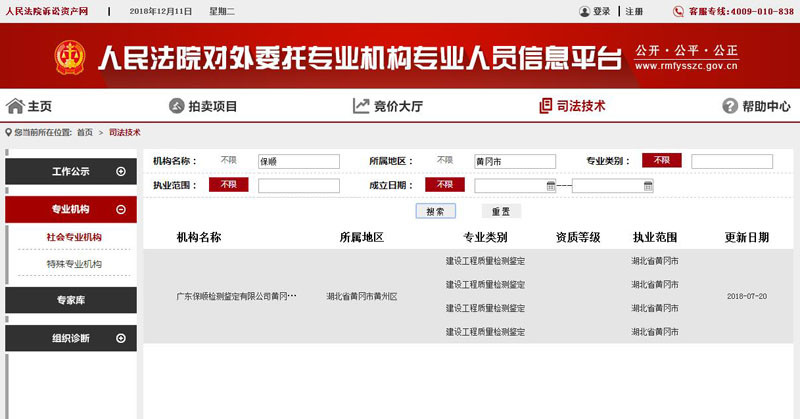Screen dimensions: 800x419
Task: Open the 司法技术 navigation tab
Action: point(572,106)
